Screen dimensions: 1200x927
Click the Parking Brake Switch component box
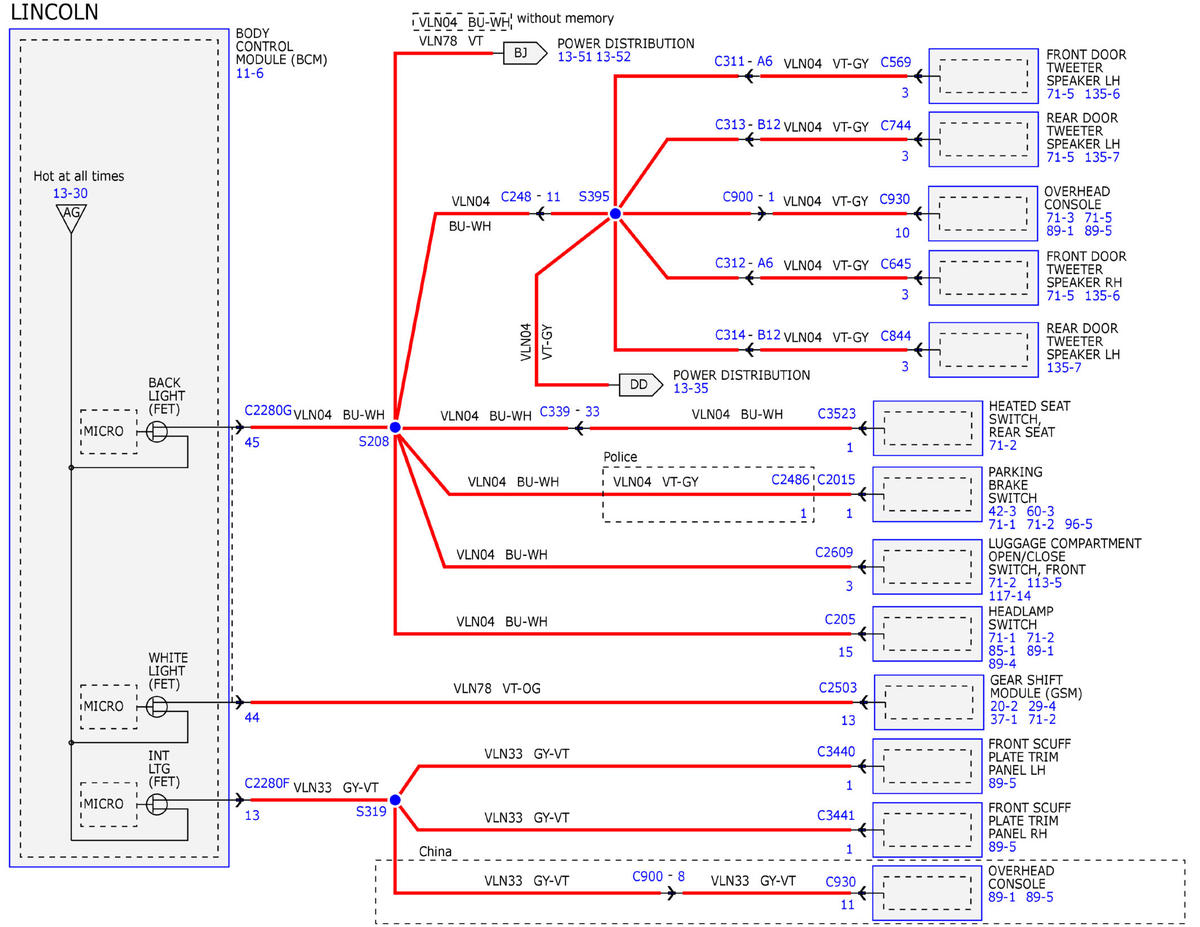(927, 493)
